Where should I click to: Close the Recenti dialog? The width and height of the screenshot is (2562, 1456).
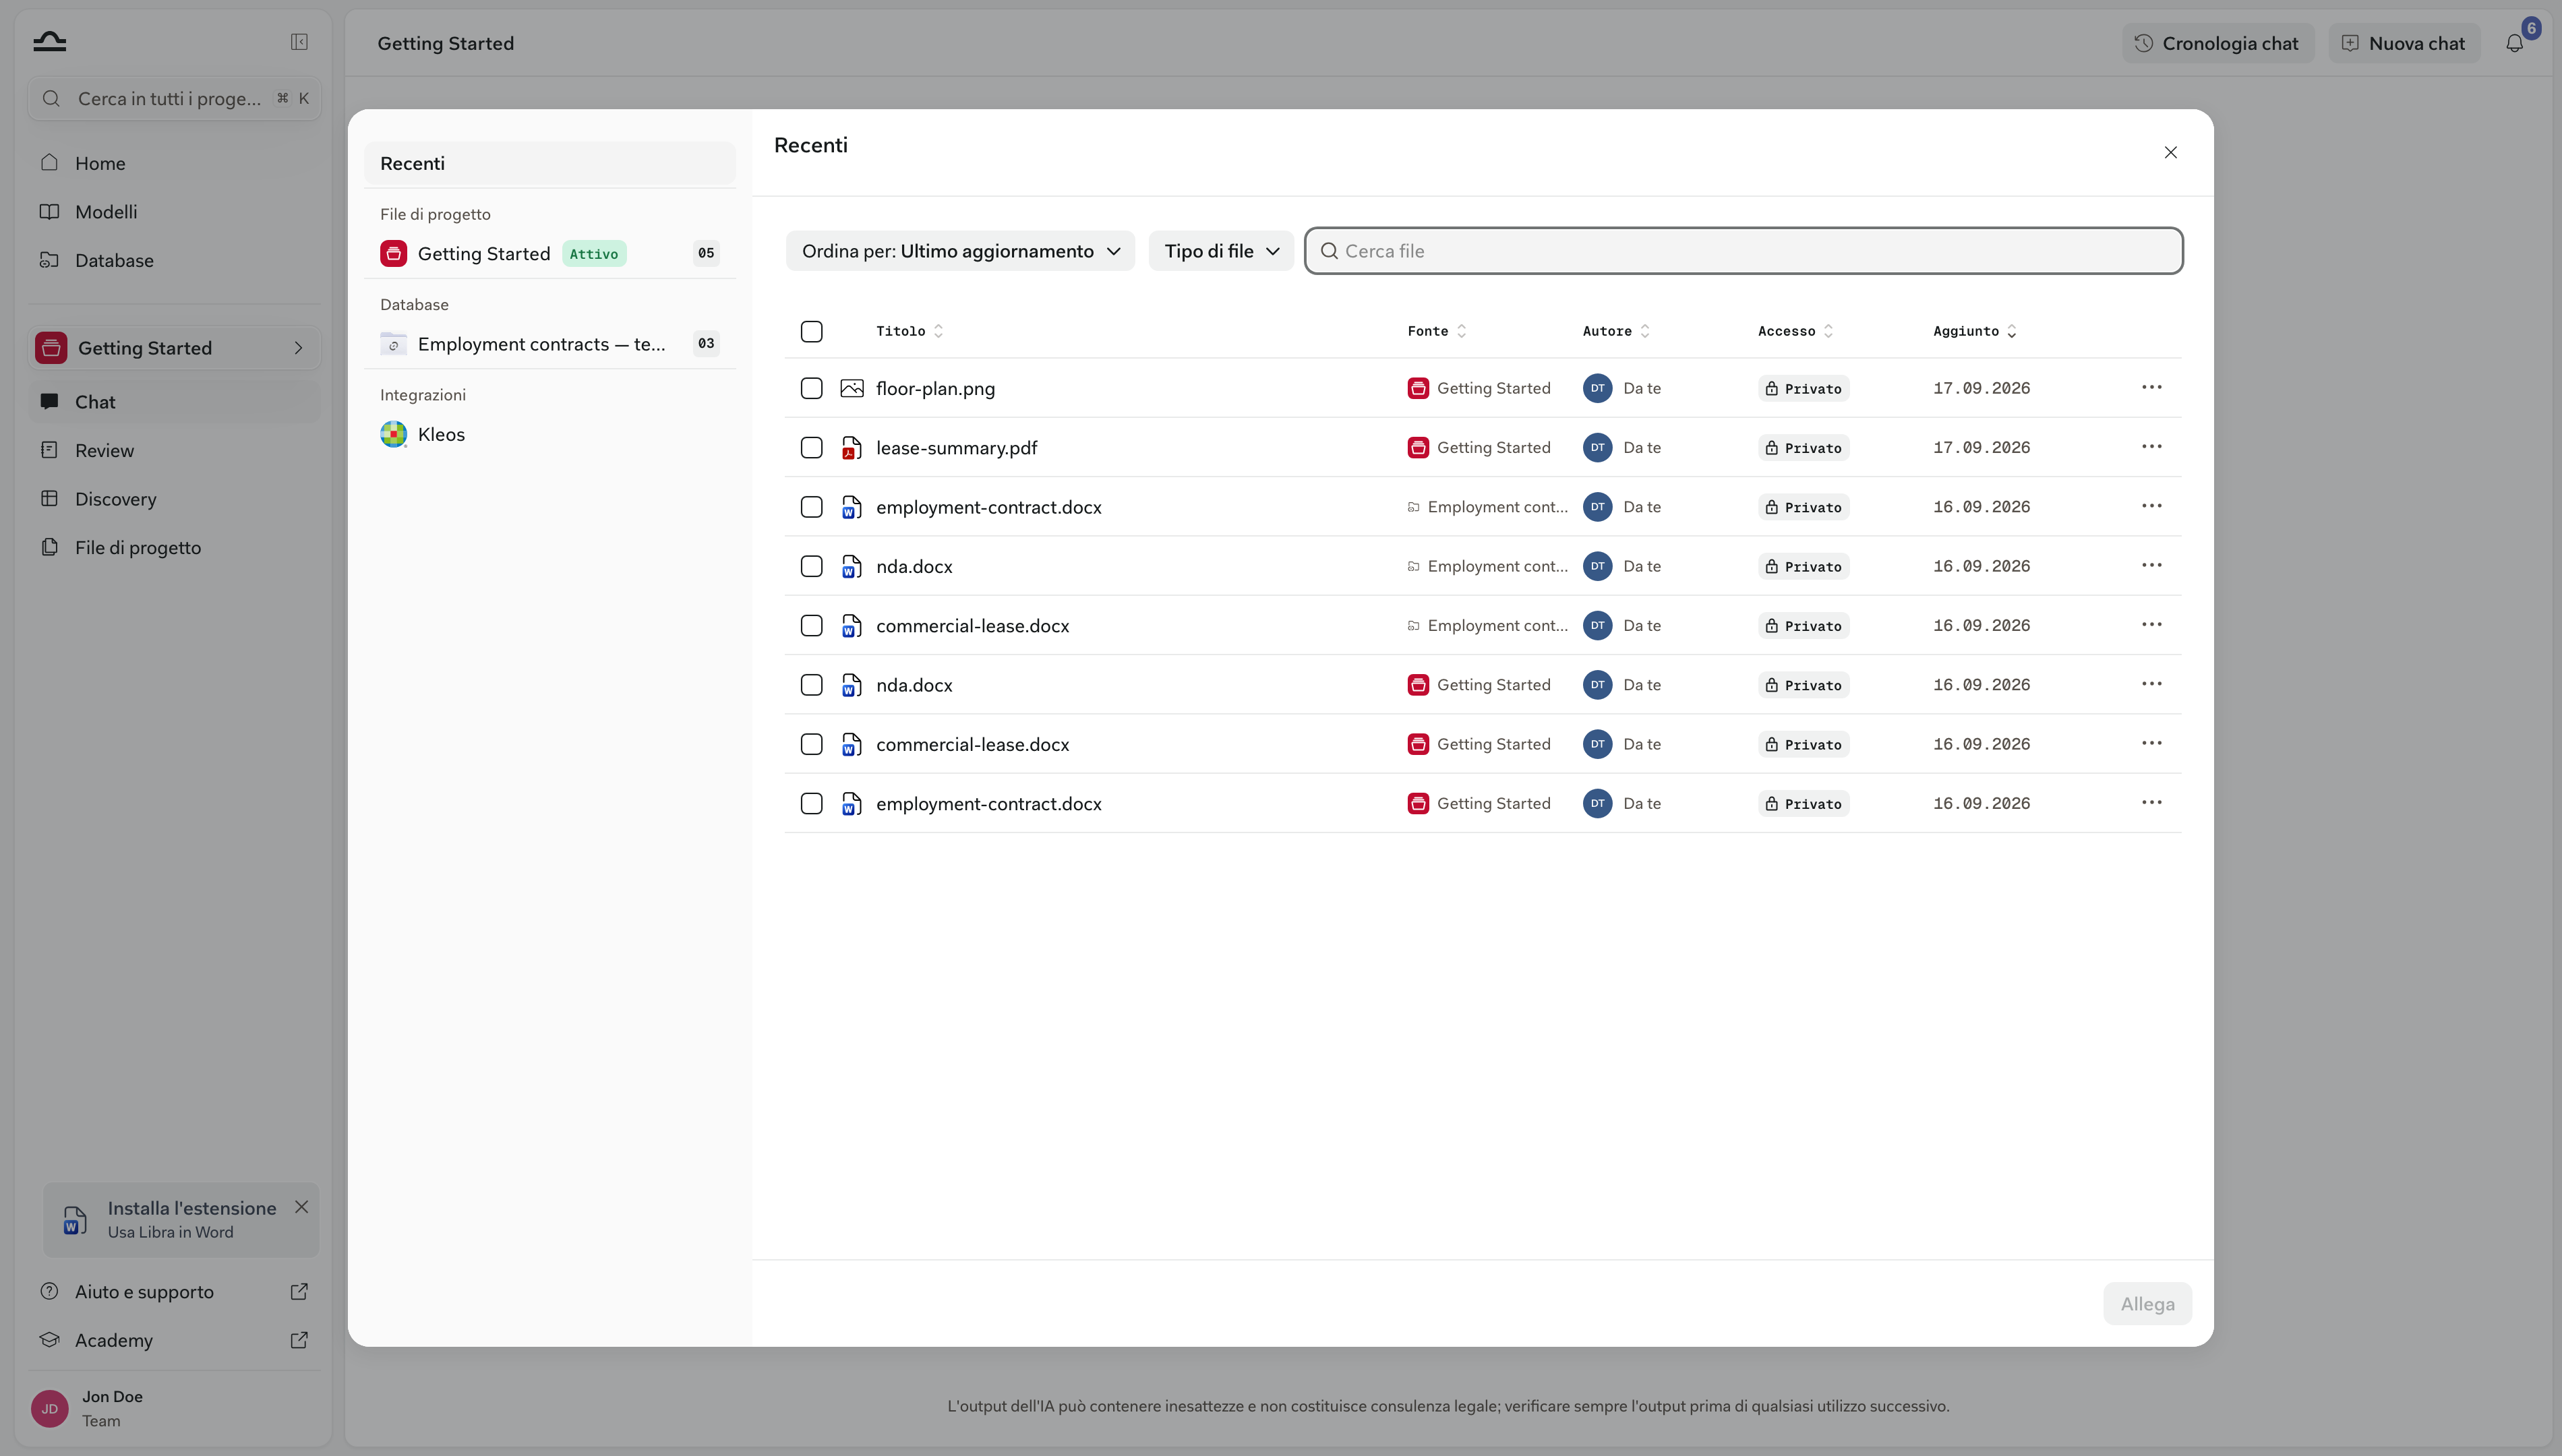pyautogui.click(x=2171, y=152)
